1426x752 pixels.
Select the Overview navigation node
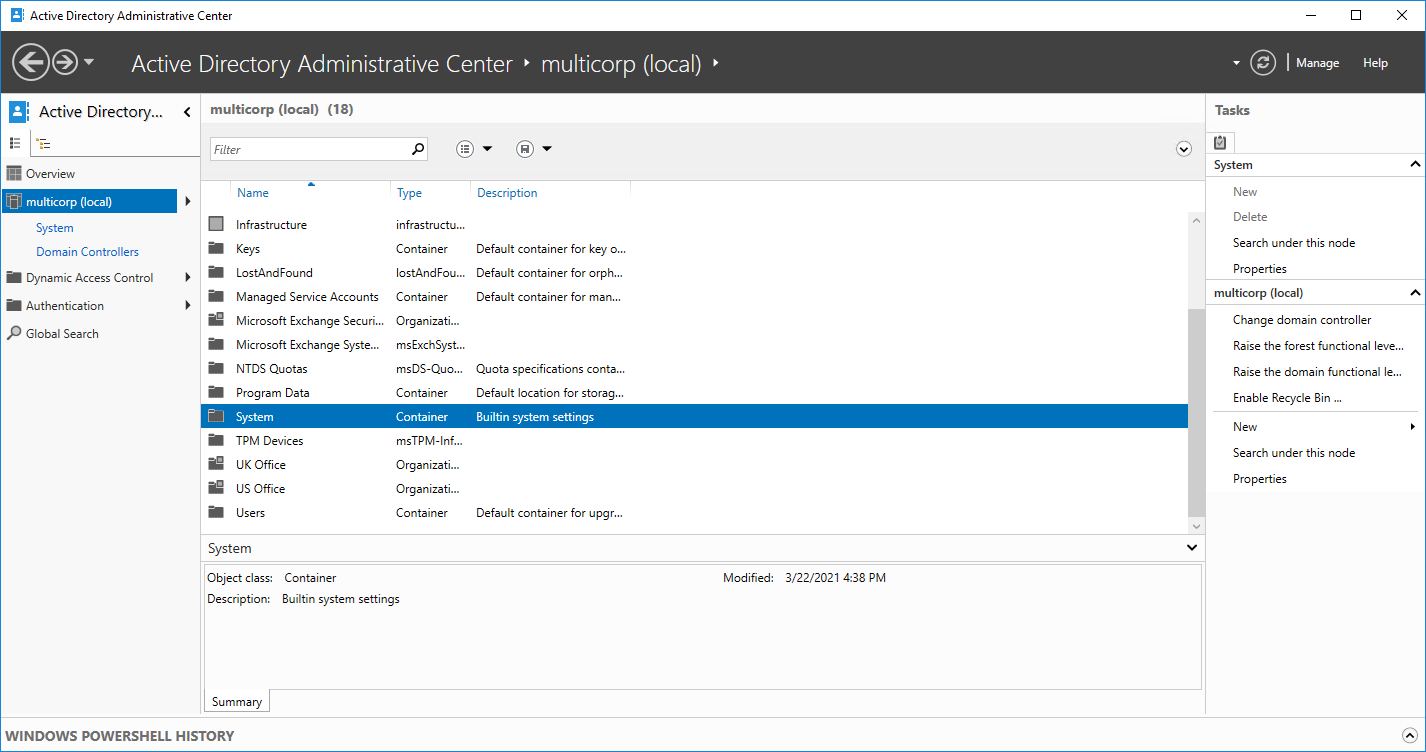pos(50,174)
